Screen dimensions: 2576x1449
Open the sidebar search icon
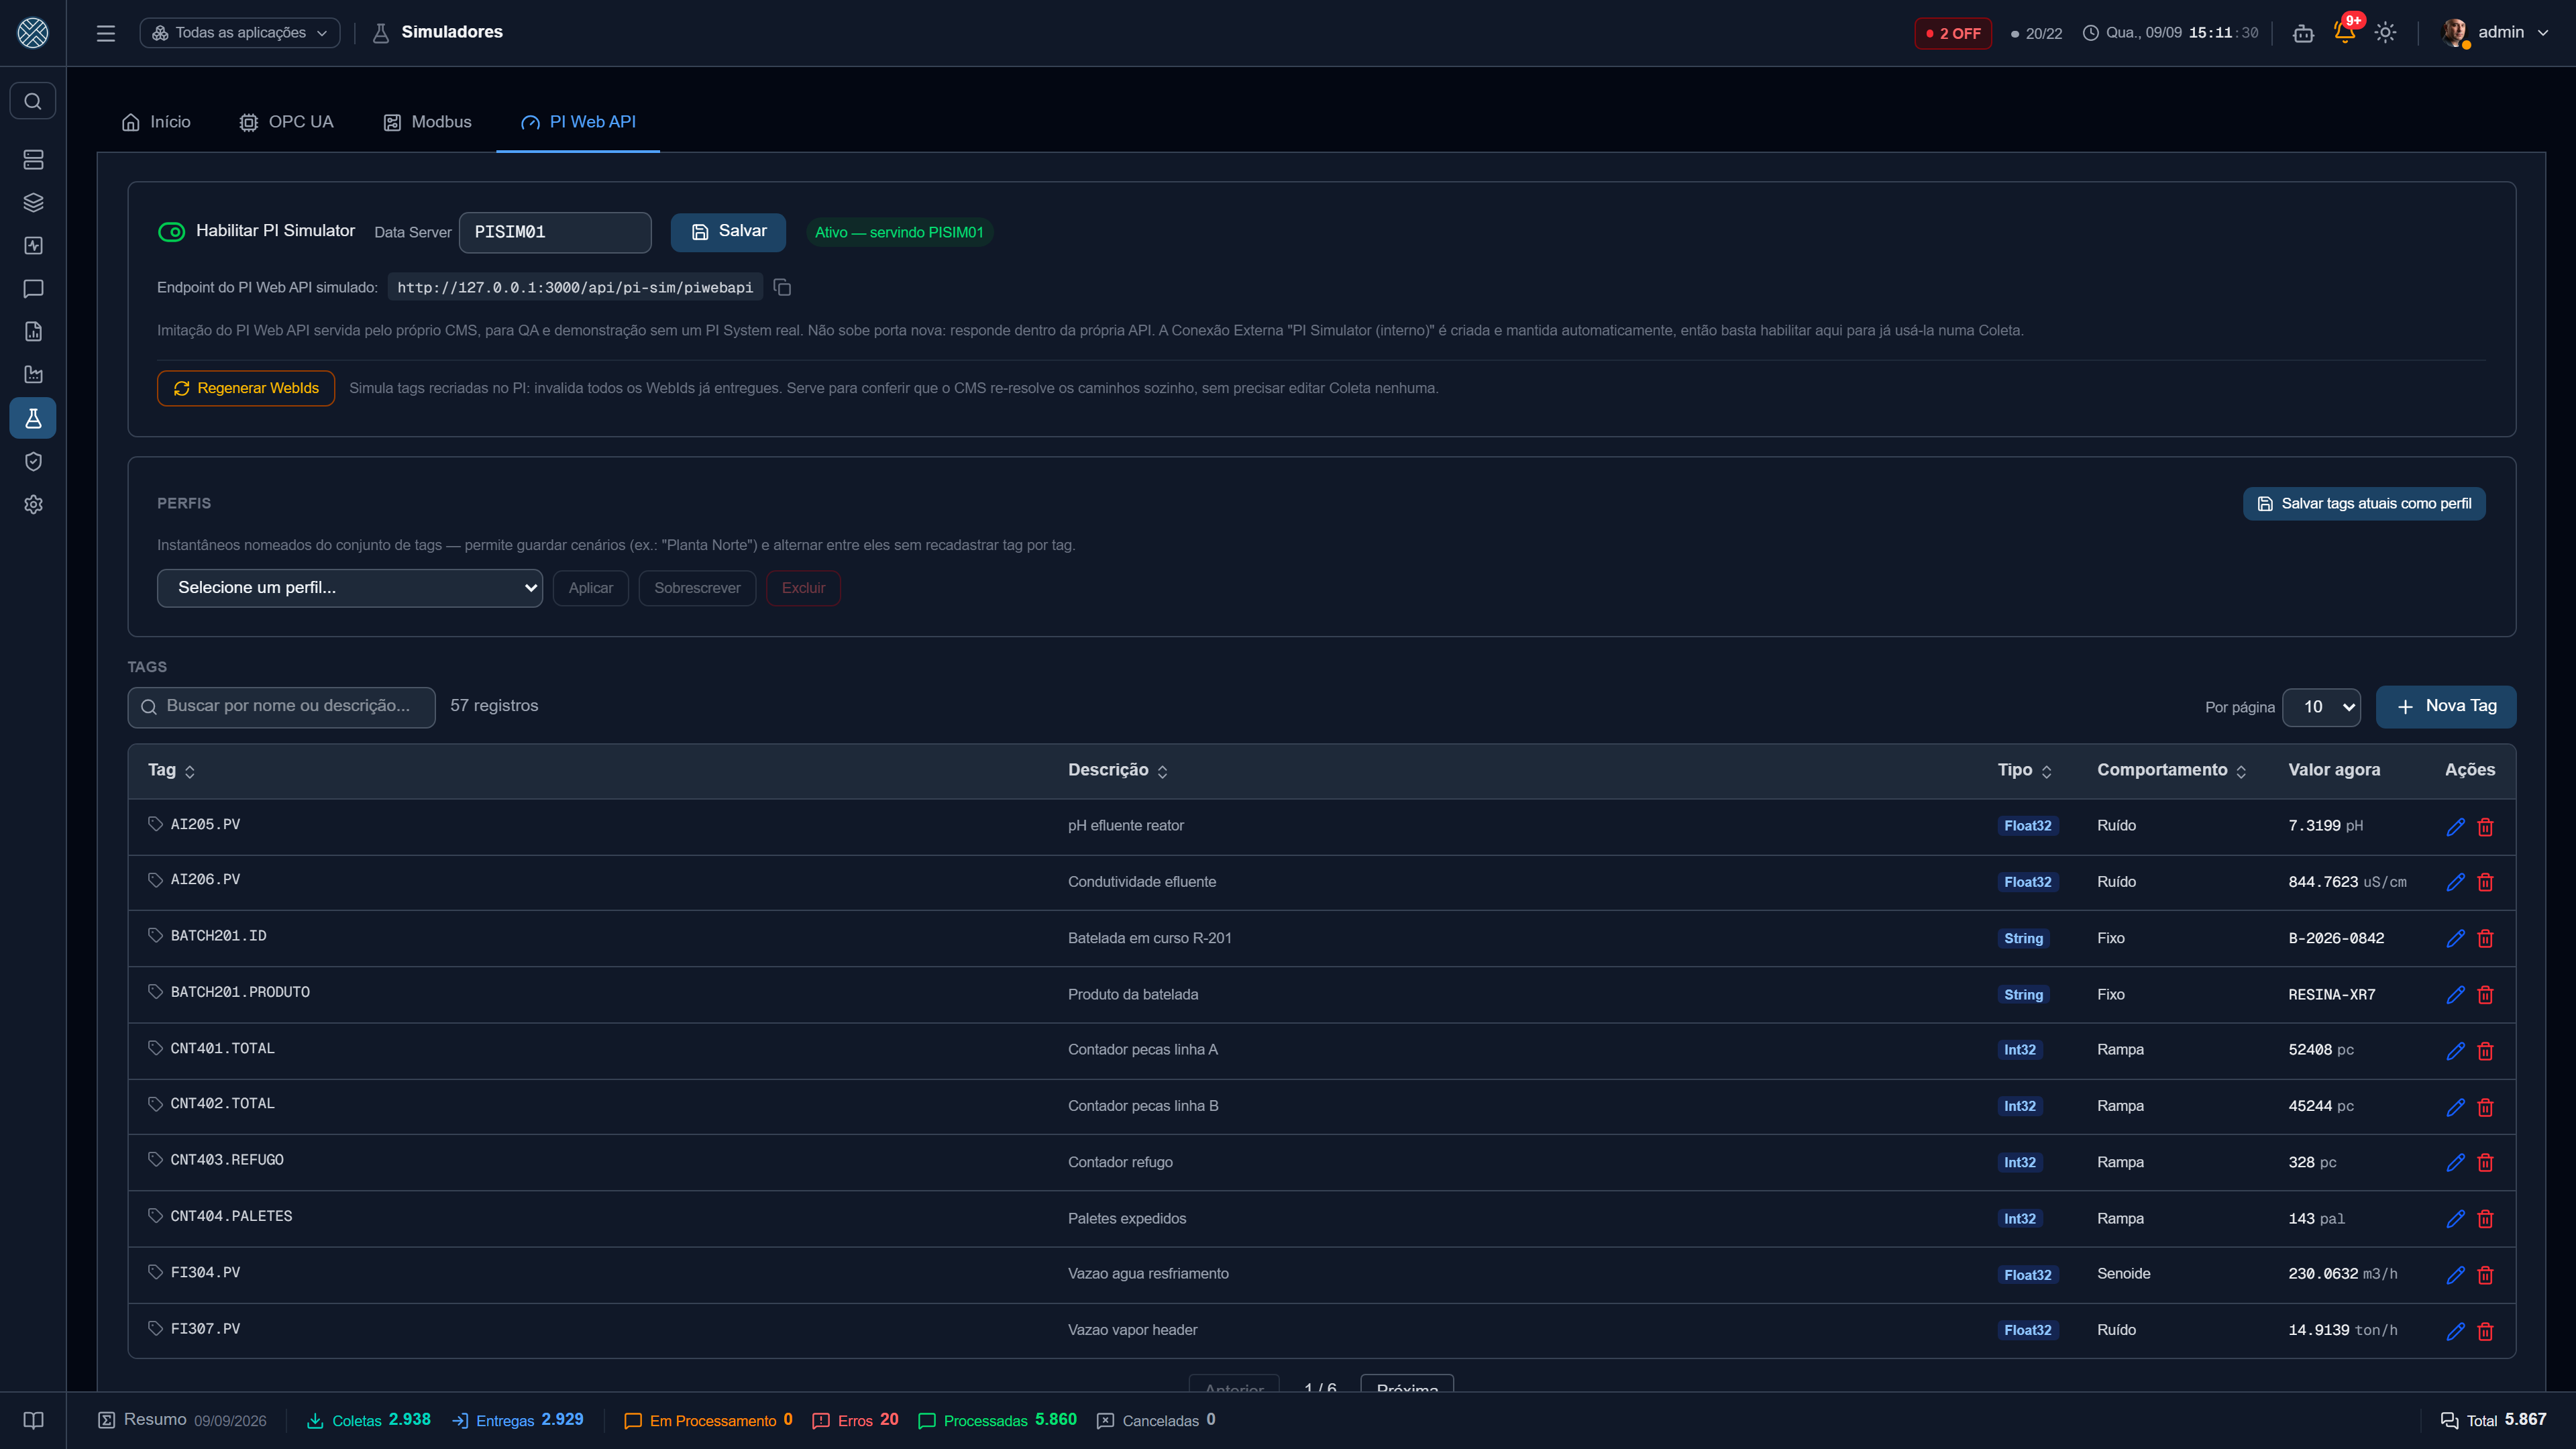[x=33, y=101]
